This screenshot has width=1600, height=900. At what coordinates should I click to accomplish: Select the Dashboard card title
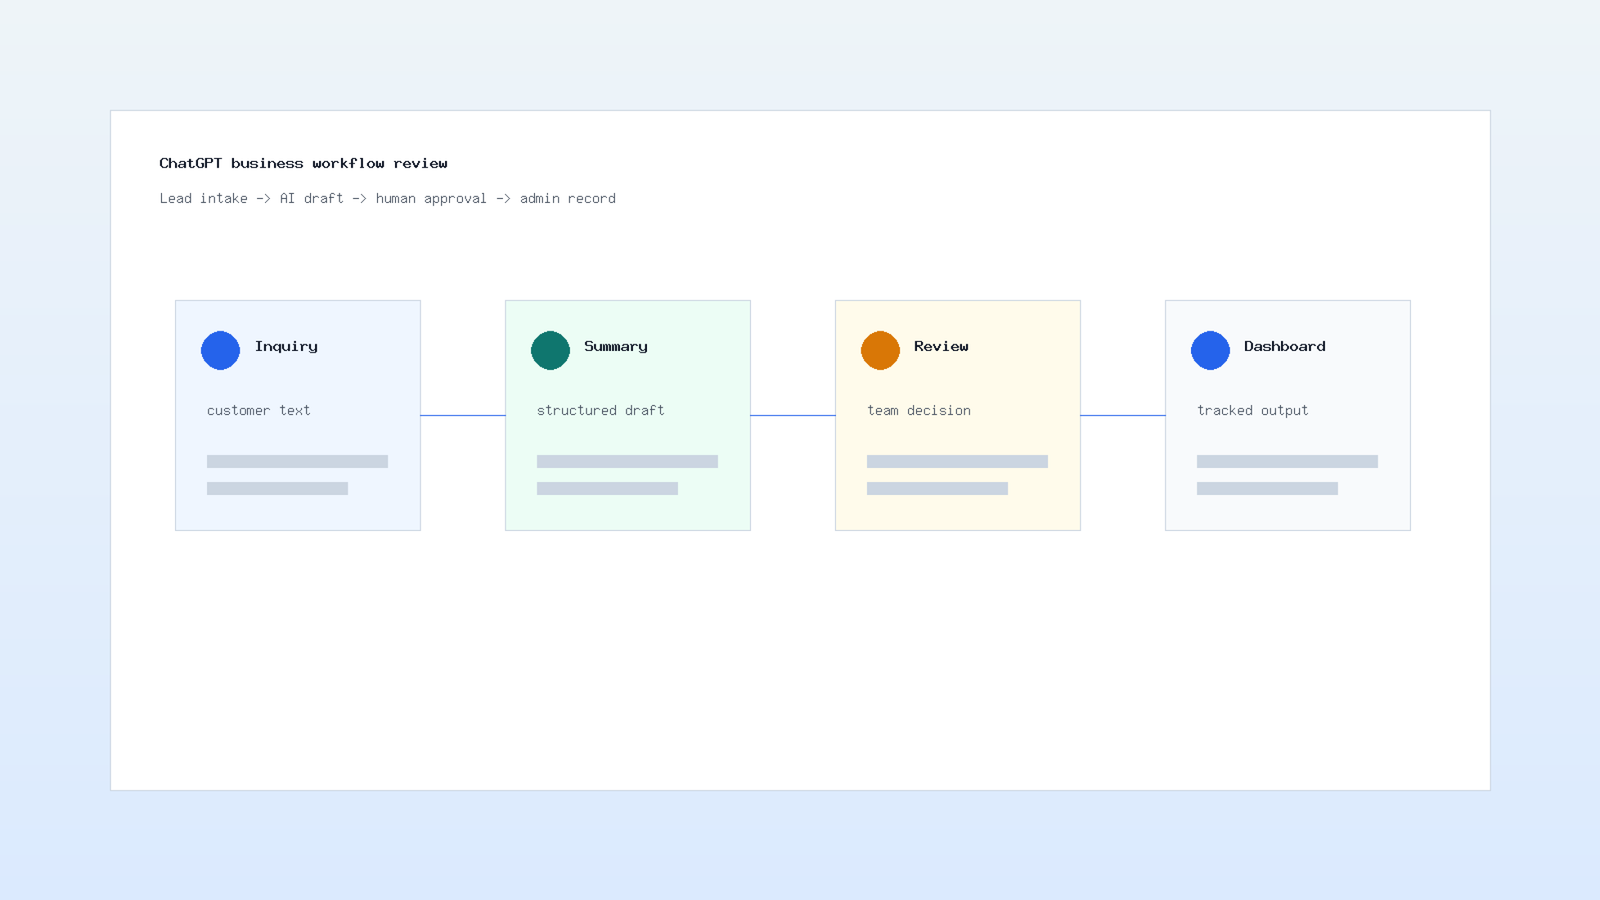point(1285,346)
